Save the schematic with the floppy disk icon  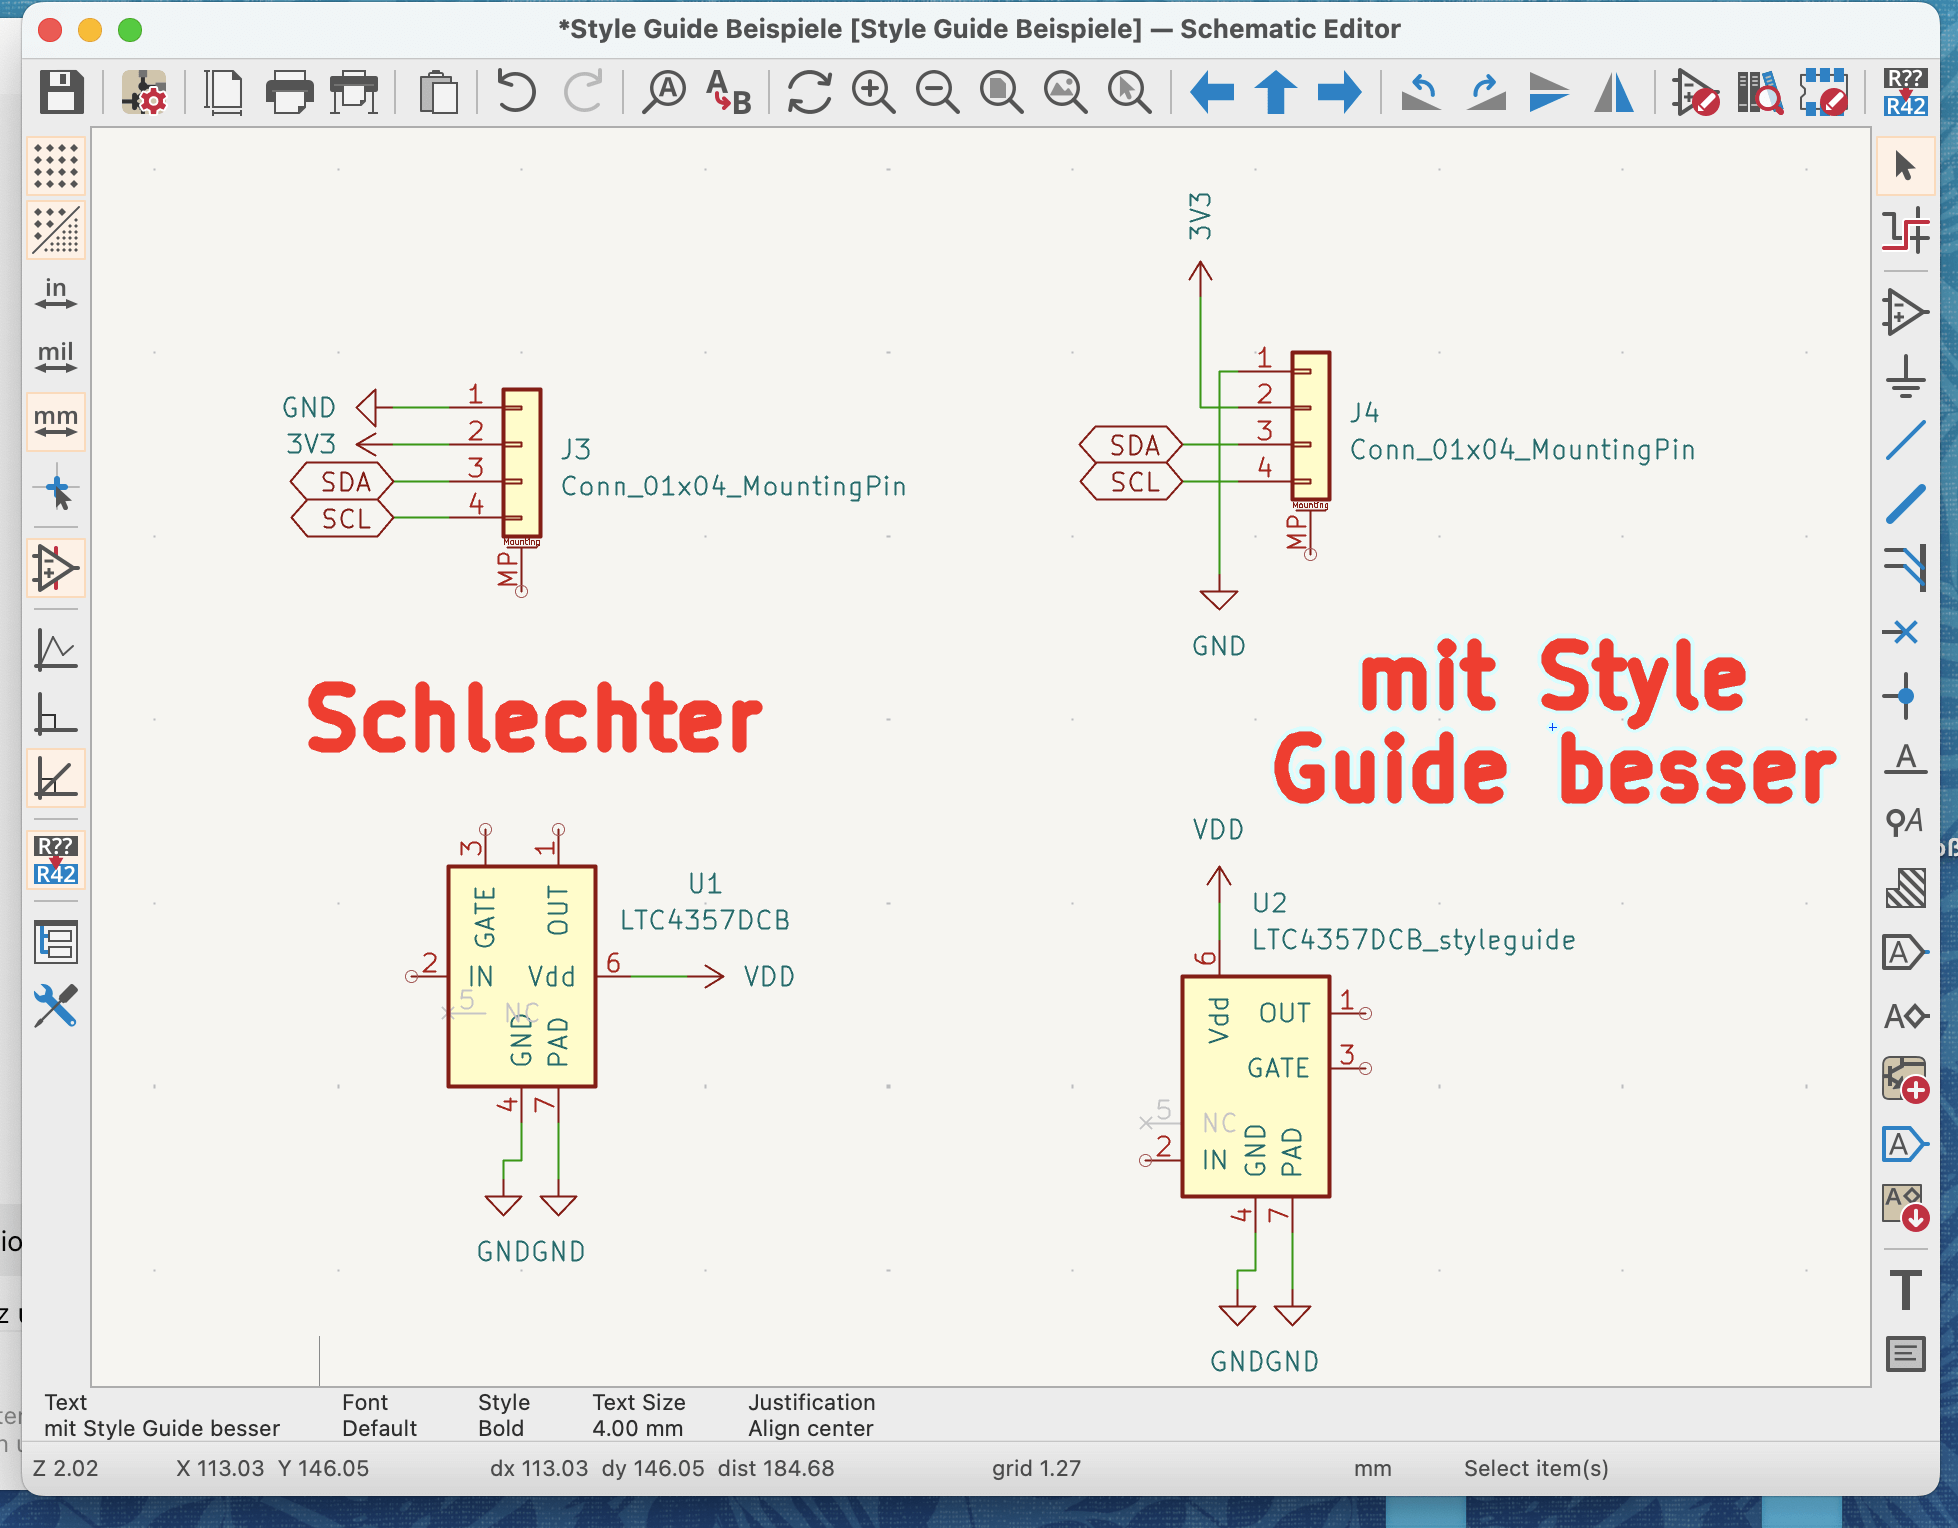point(62,92)
